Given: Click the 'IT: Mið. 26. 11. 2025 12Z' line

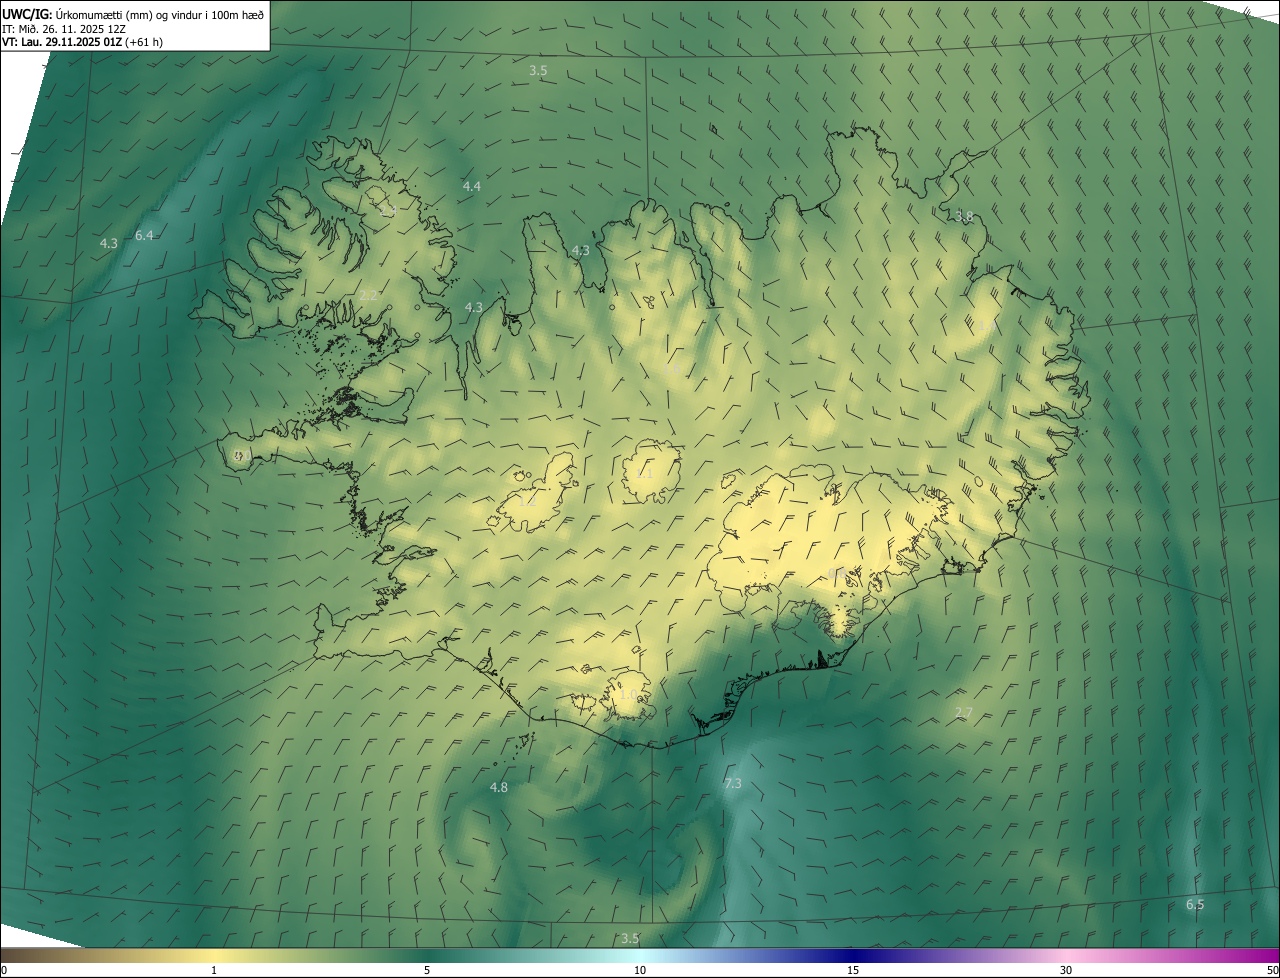Looking at the screenshot, I should pyautogui.click(x=63, y=28).
